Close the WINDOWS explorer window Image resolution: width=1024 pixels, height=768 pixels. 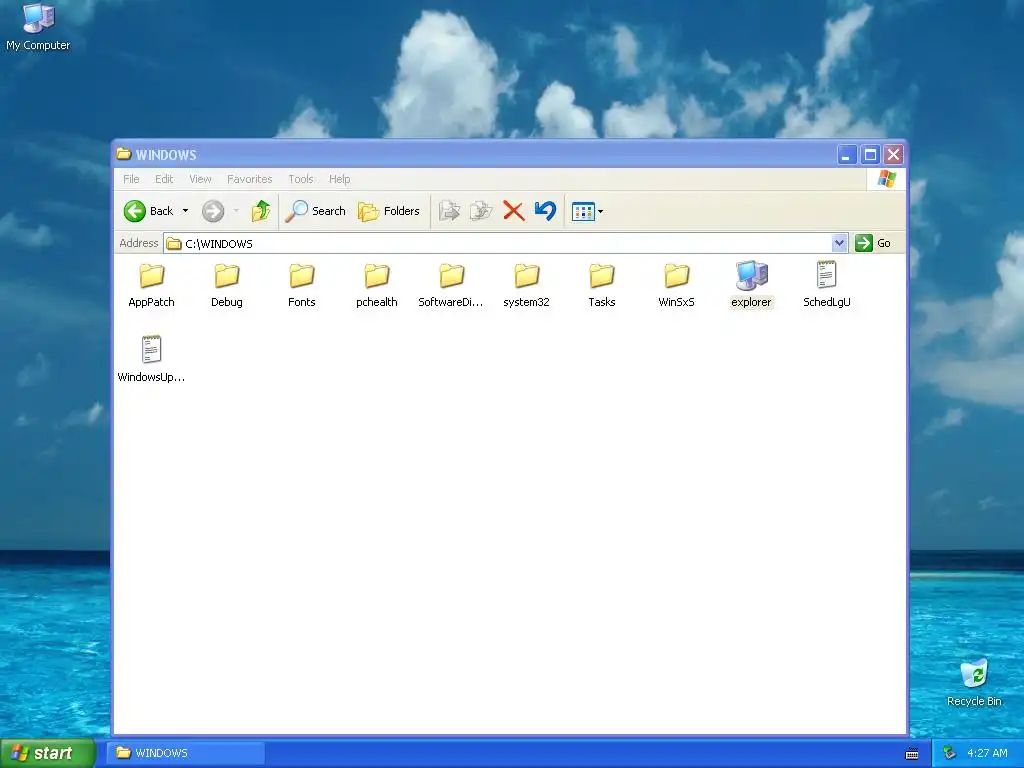click(x=893, y=155)
